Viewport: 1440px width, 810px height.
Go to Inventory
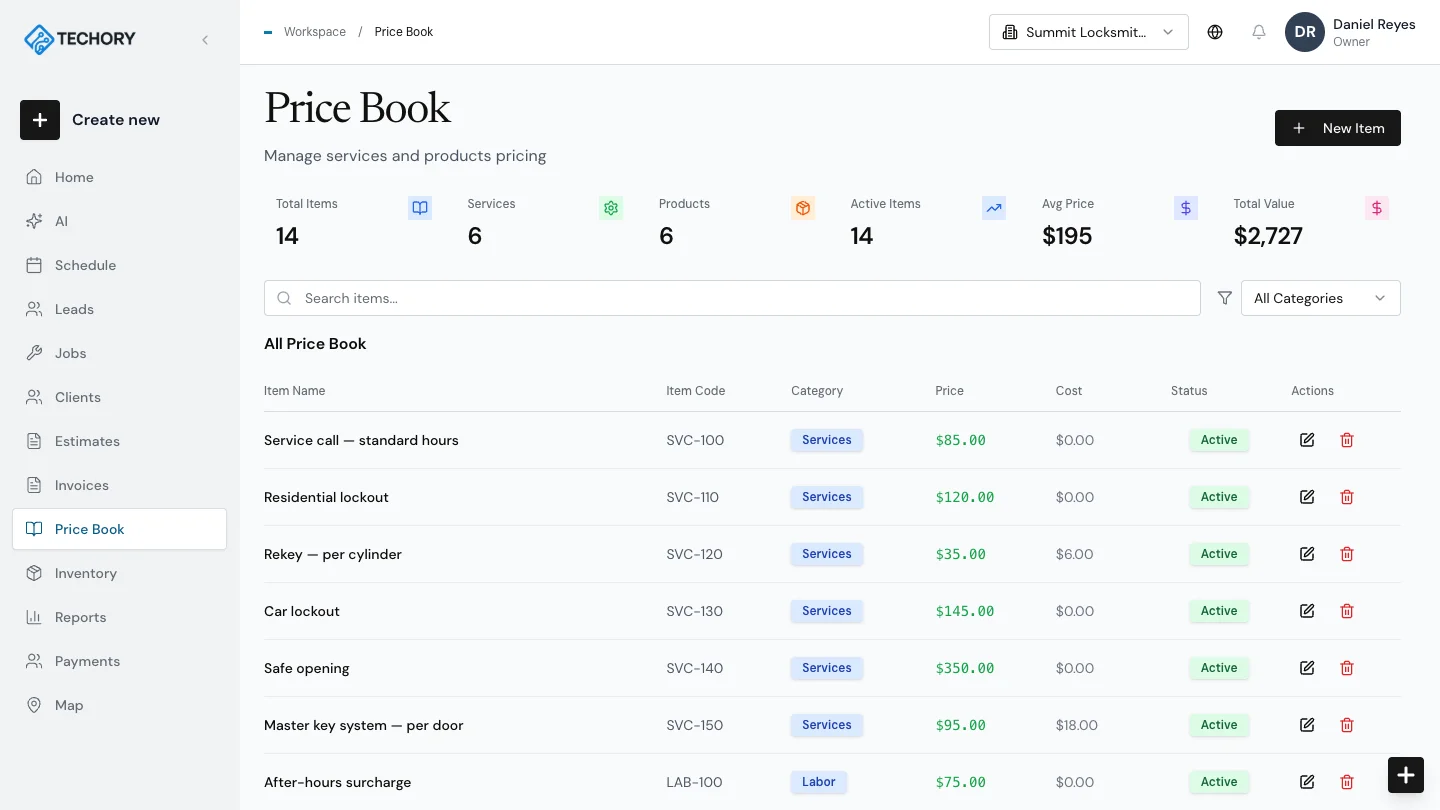[119, 573]
